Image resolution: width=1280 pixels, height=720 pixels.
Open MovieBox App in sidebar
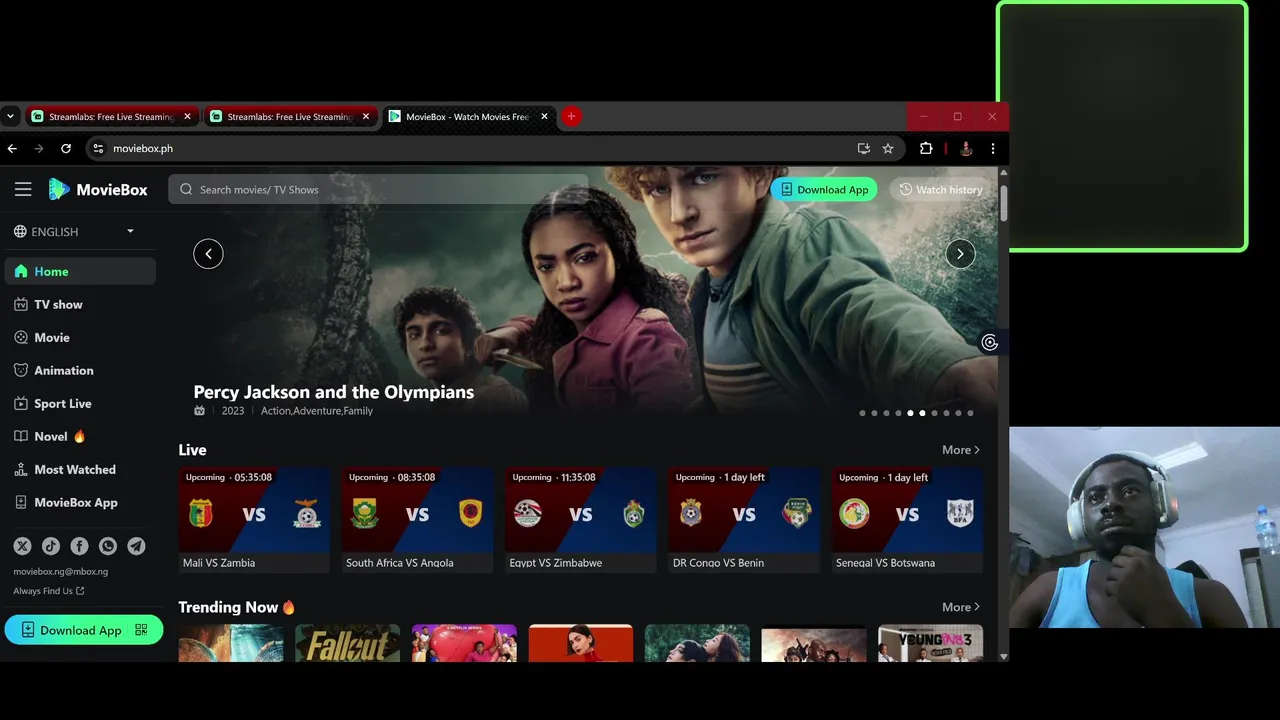click(80, 502)
